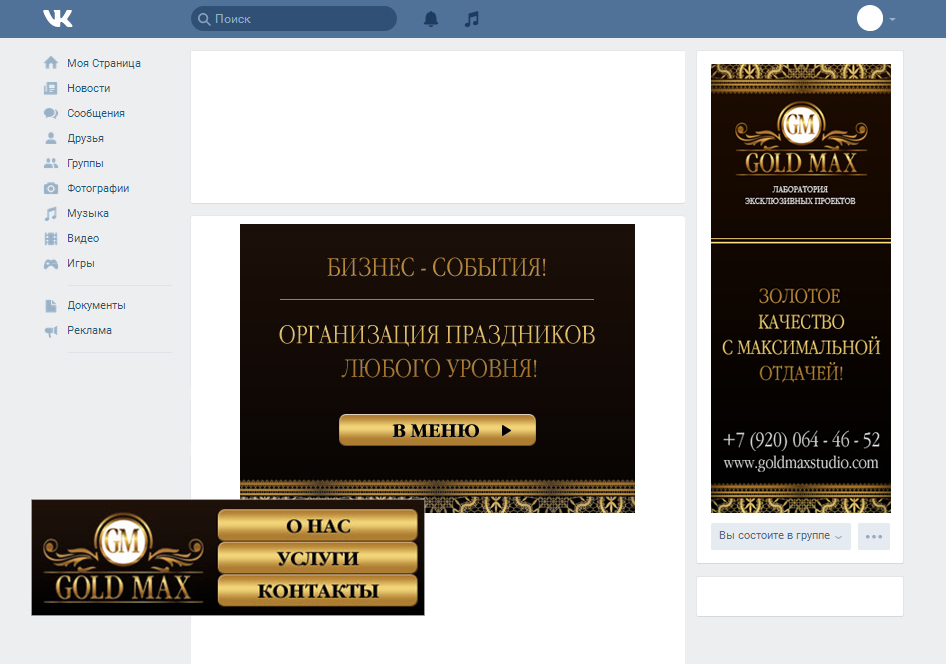
Task: Click the search magnifier icon
Action: tap(205, 19)
